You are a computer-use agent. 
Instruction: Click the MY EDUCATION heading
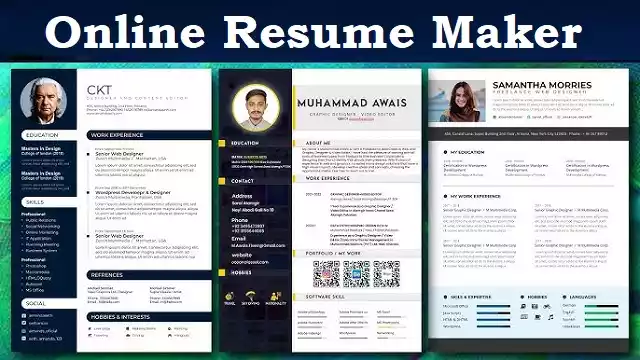467,152
